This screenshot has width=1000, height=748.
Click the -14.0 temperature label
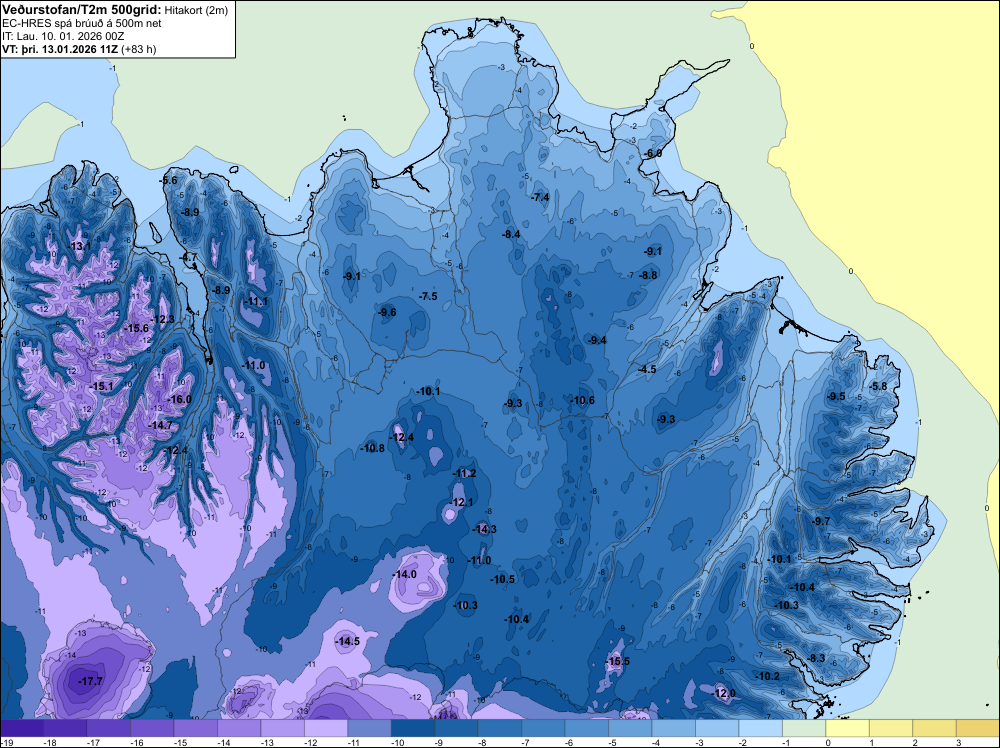click(404, 574)
